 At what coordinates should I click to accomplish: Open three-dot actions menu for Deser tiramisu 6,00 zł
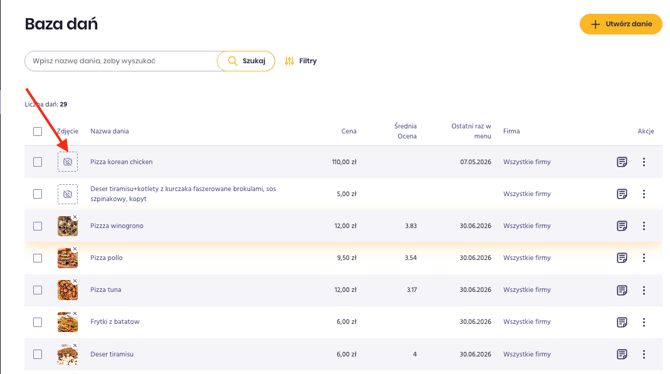point(644,354)
